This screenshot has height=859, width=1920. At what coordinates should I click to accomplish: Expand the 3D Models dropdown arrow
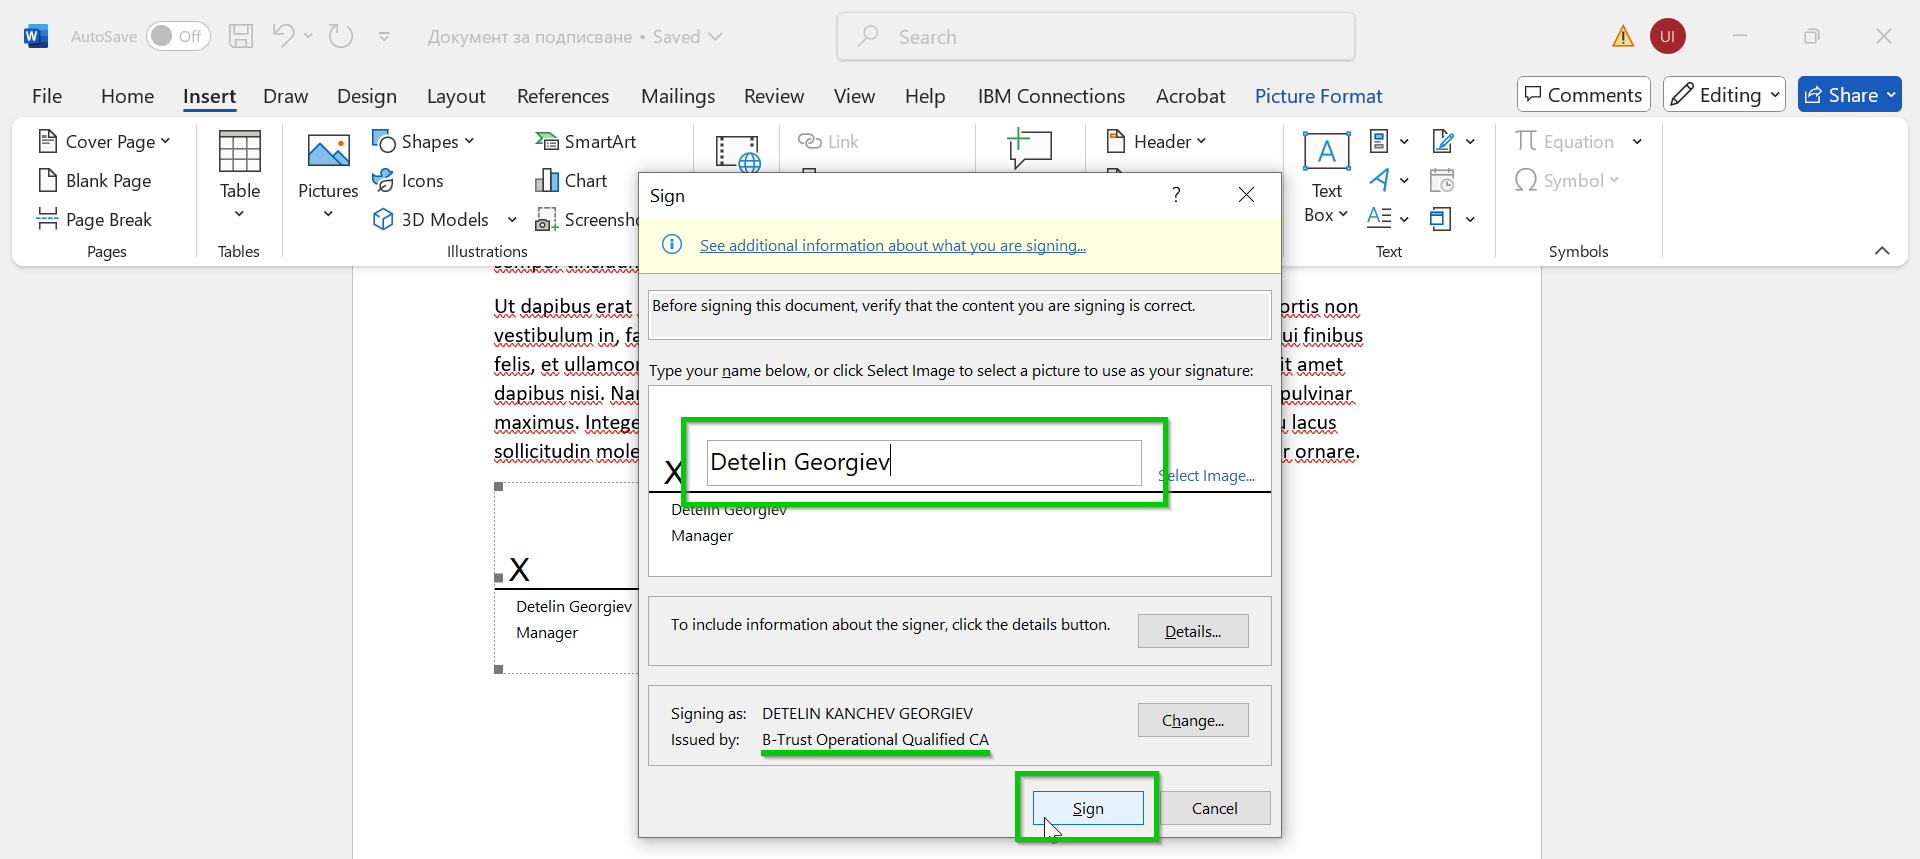click(x=512, y=220)
